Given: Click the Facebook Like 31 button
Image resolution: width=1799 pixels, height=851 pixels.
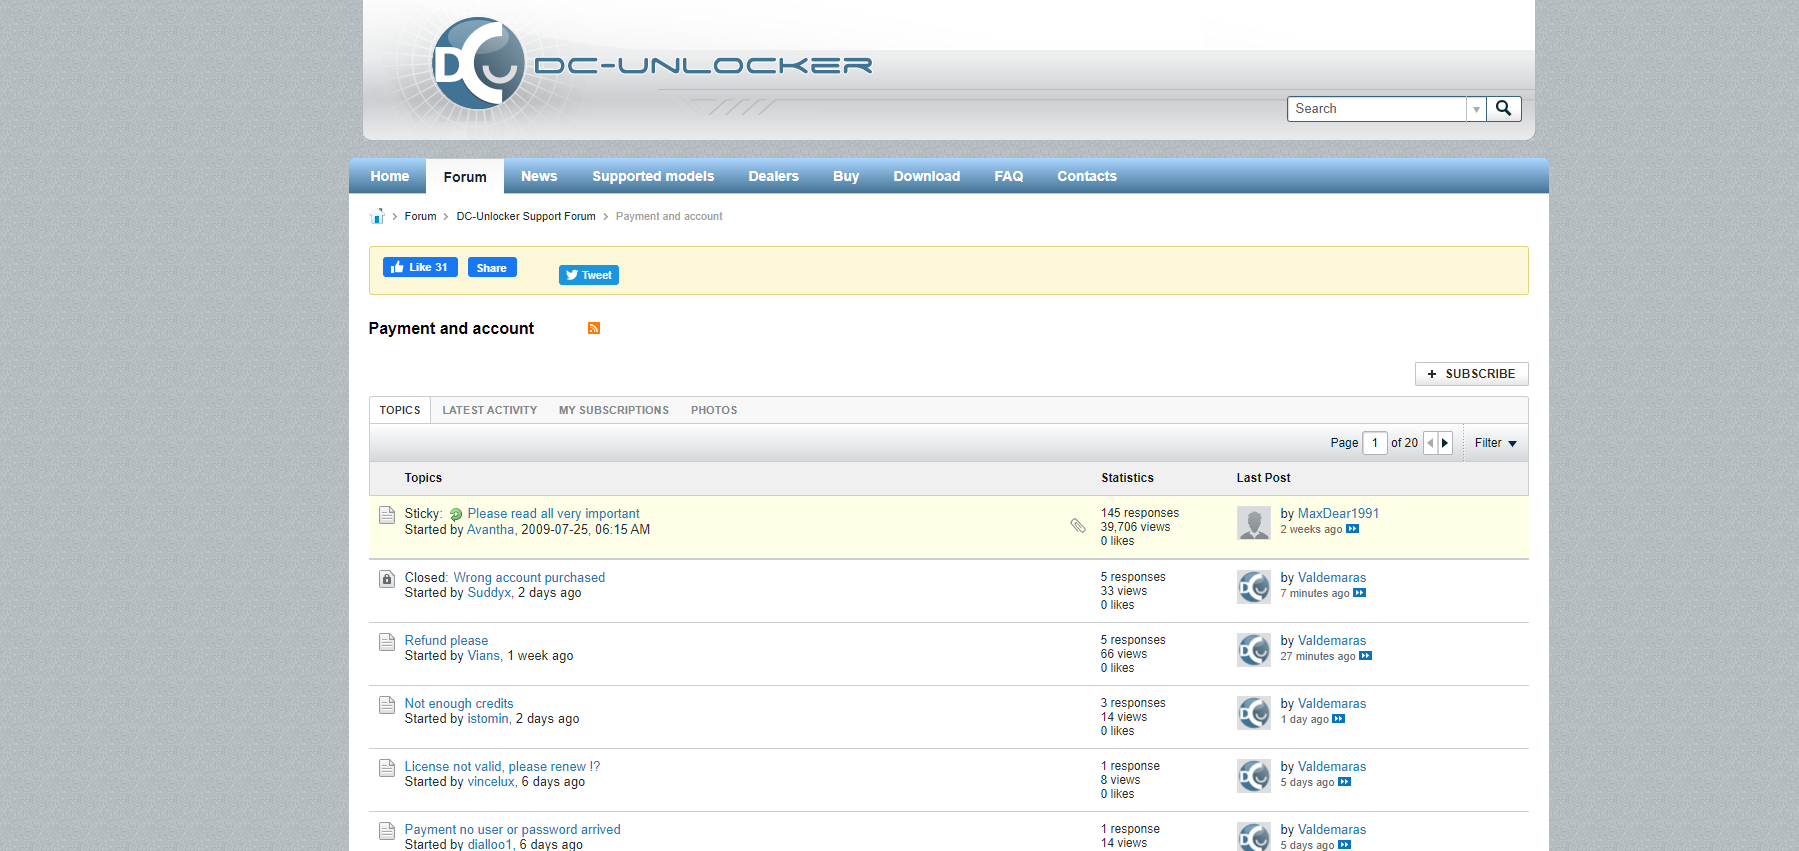Looking at the screenshot, I should coord(420,267).
